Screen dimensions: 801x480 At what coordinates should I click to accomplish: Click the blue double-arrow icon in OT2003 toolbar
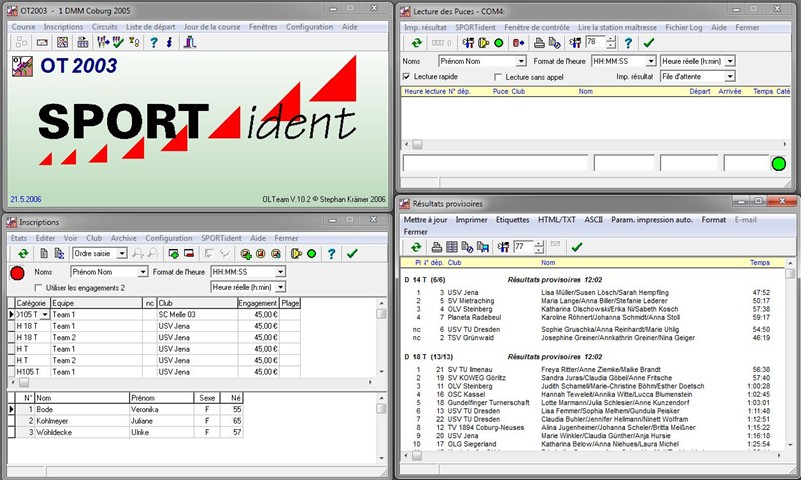[x=169, y=42]
